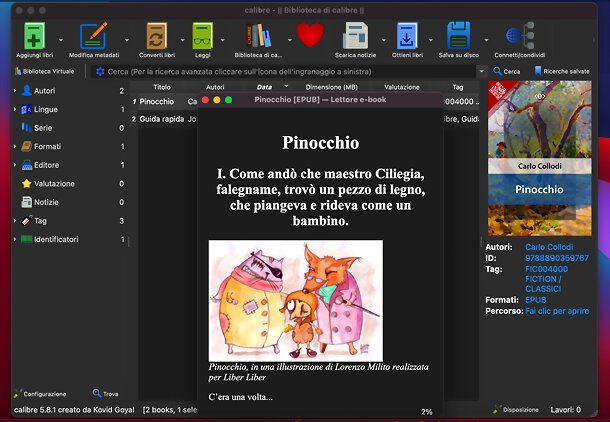Screen dimensions: 610x422
Task: Open Biblioteca Virtuale button
Action: pyautogui.click(x=44, y=72)
